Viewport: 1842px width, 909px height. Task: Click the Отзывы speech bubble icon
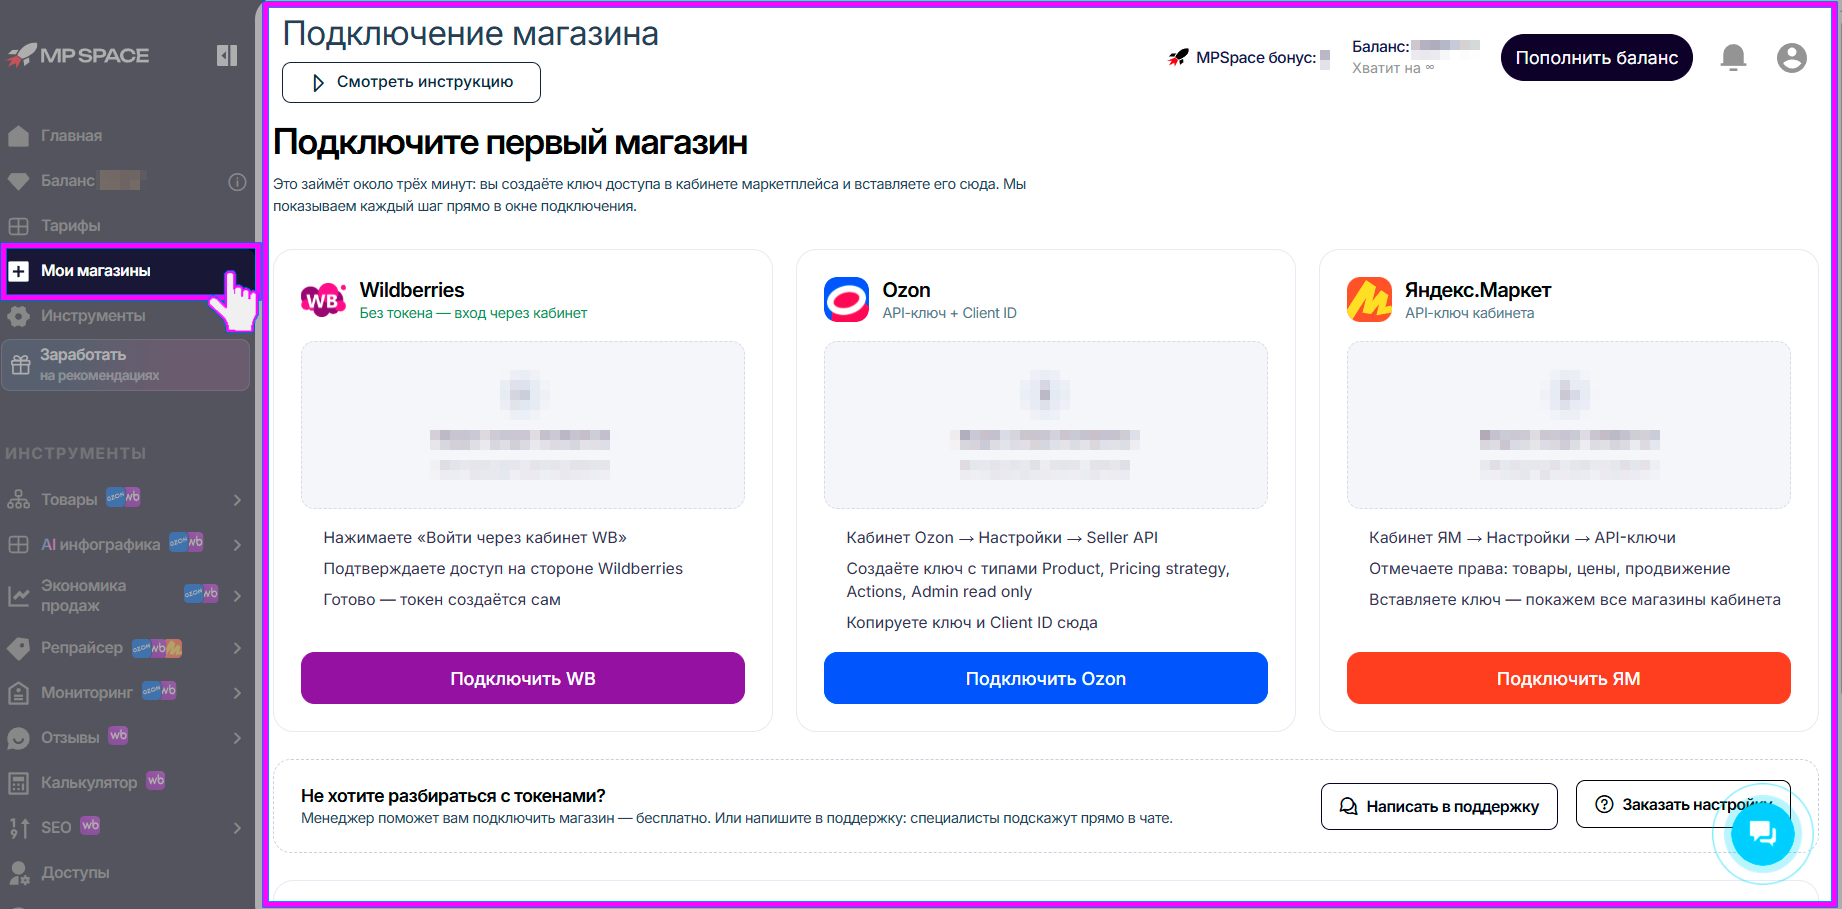point(18,738)
